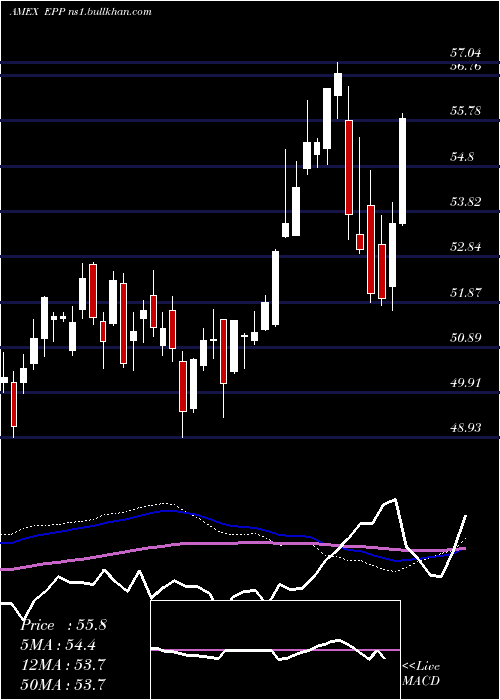Click the Live MACD inset chart

coord(275,650)
